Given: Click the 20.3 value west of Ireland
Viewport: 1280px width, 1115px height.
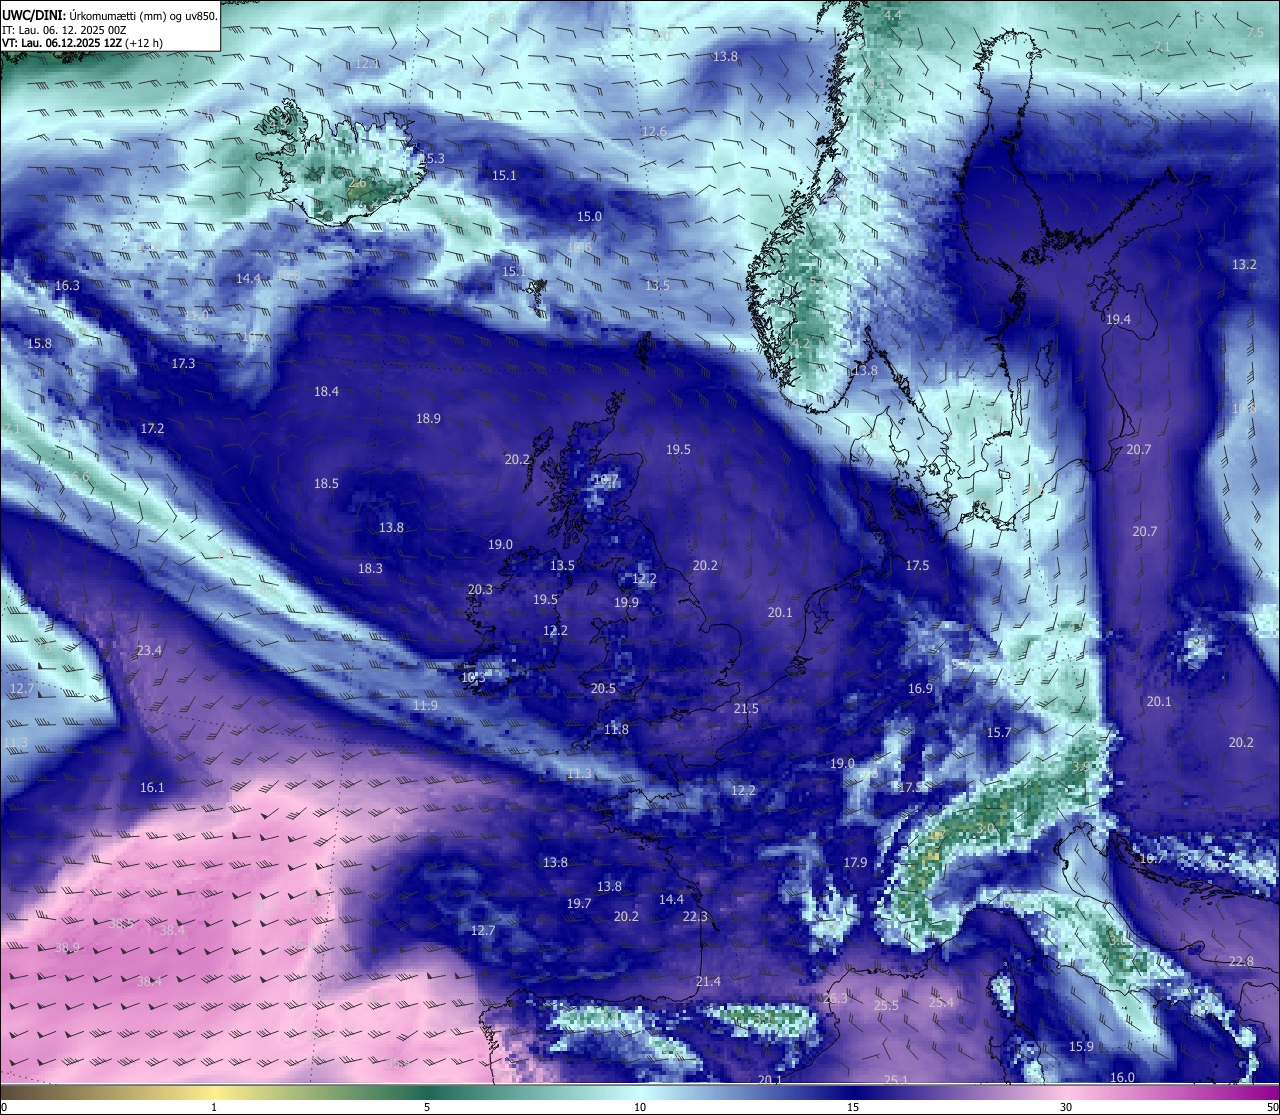Looking at the screenshot, I should (x=480, y=589).
